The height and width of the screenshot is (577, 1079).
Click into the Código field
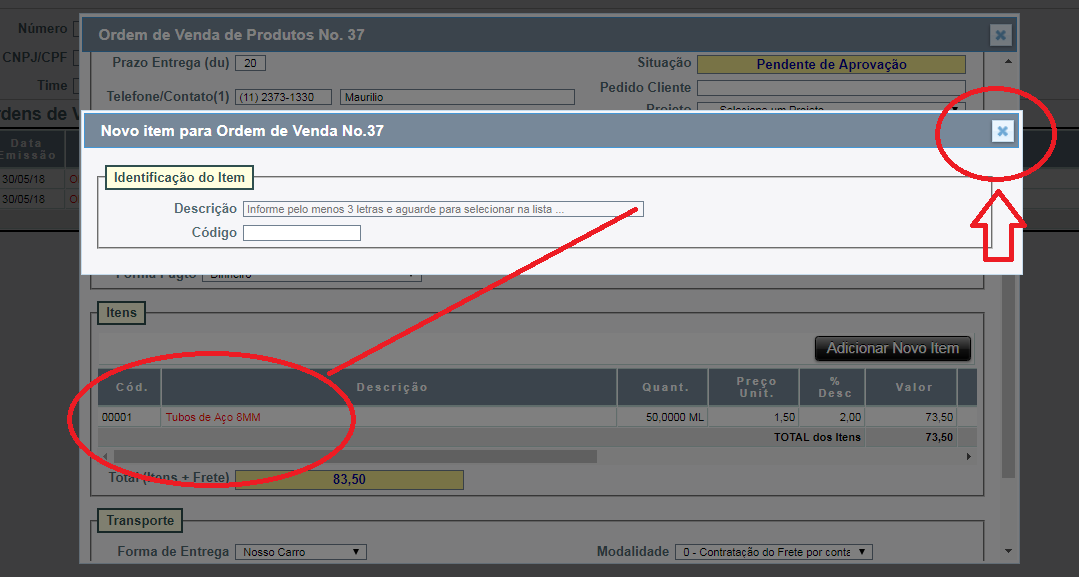[301, 233]
